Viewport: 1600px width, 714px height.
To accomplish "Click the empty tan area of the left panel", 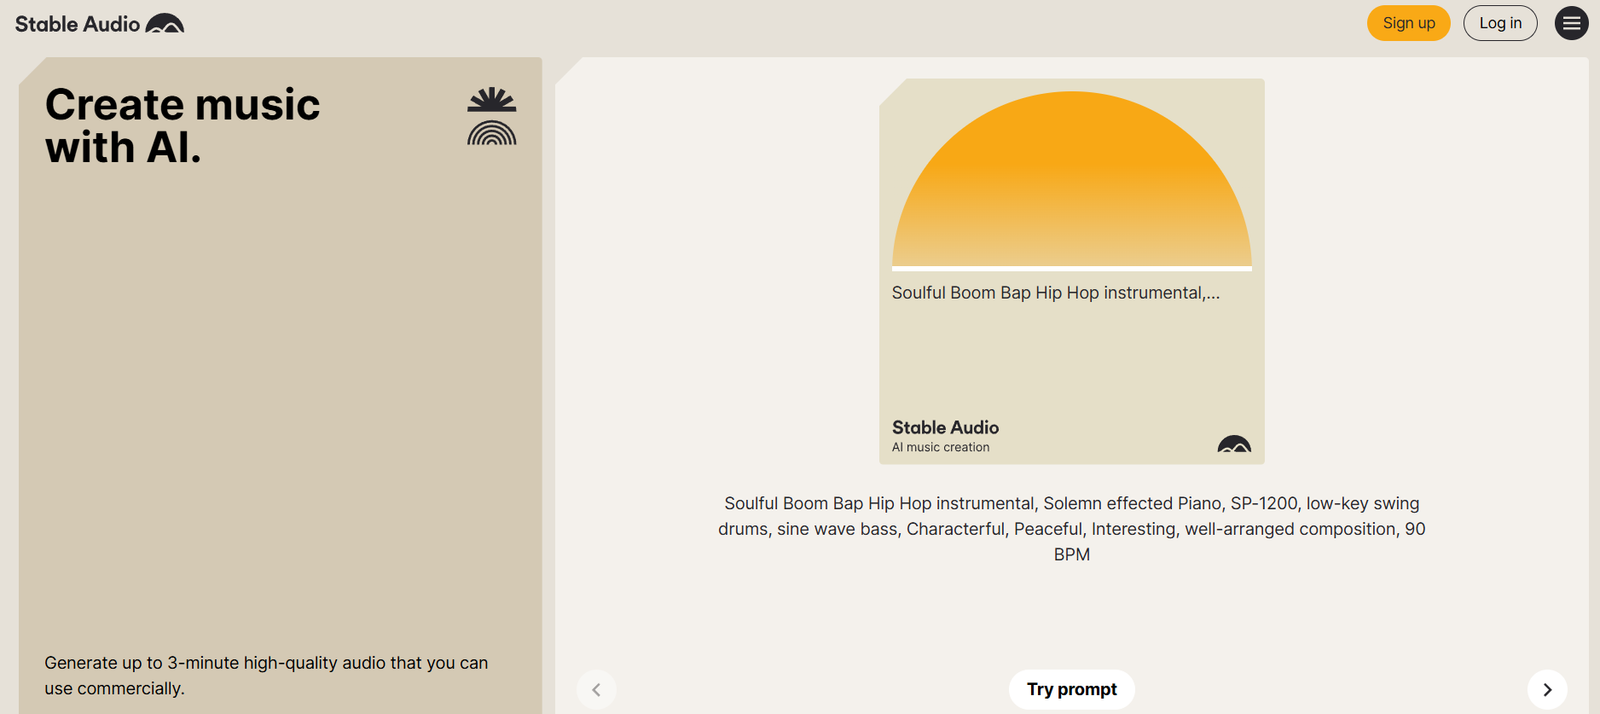I will (x=280, y=400).
